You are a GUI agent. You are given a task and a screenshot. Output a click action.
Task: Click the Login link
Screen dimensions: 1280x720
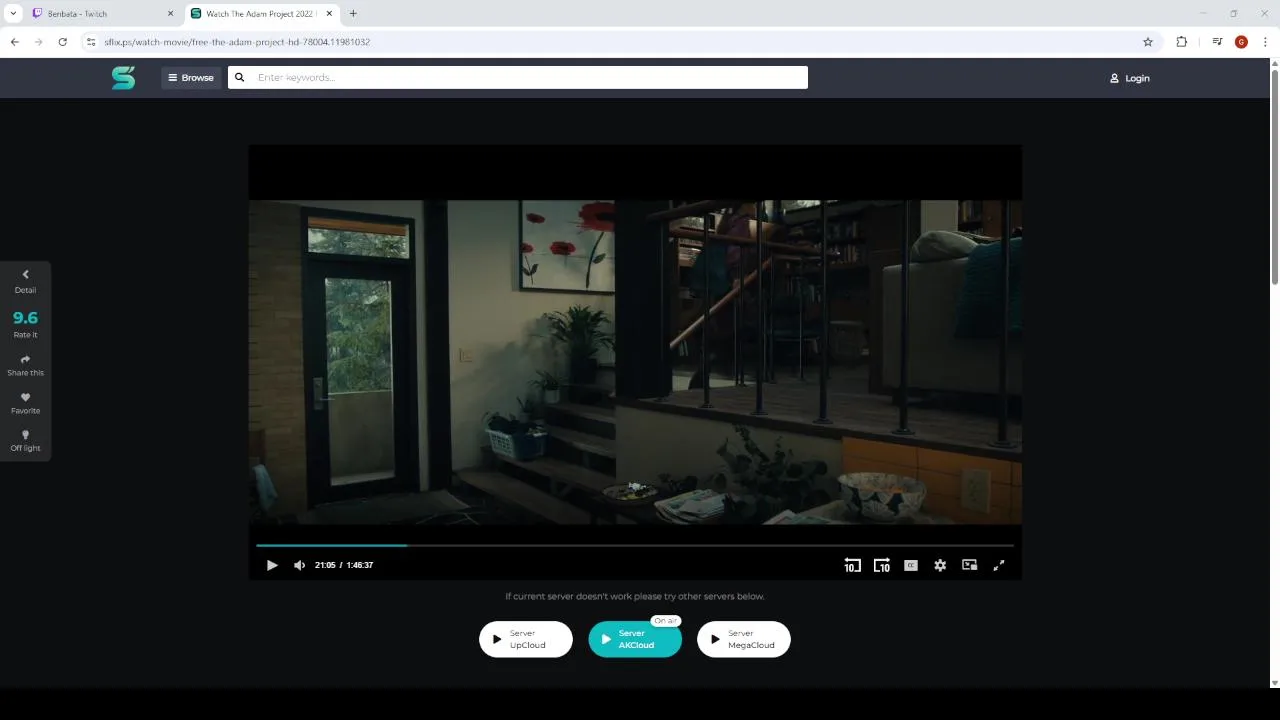1130,78
